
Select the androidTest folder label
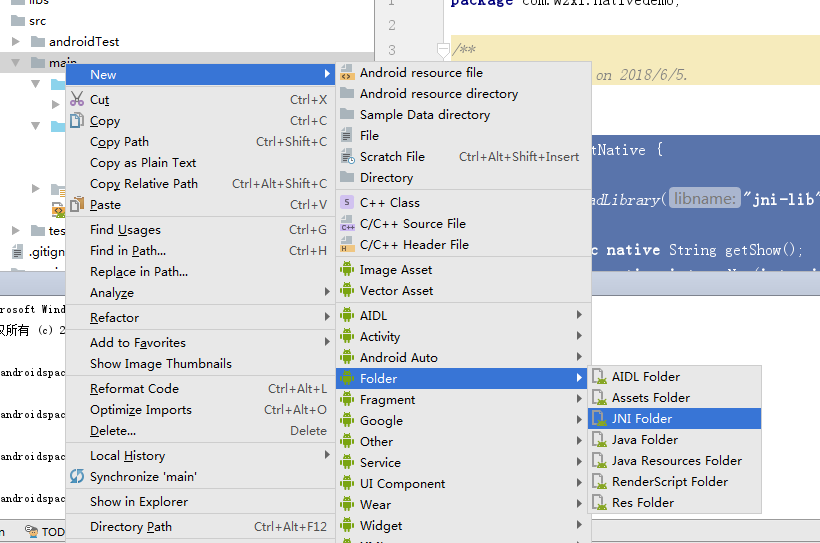(84, 41)
